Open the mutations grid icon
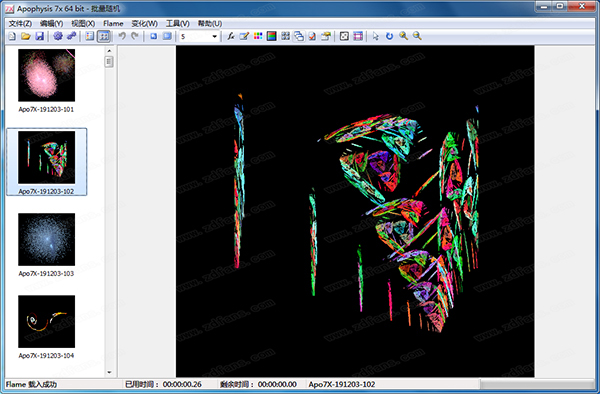The width and height of the screenshot is (600, 394). point(285,36)
